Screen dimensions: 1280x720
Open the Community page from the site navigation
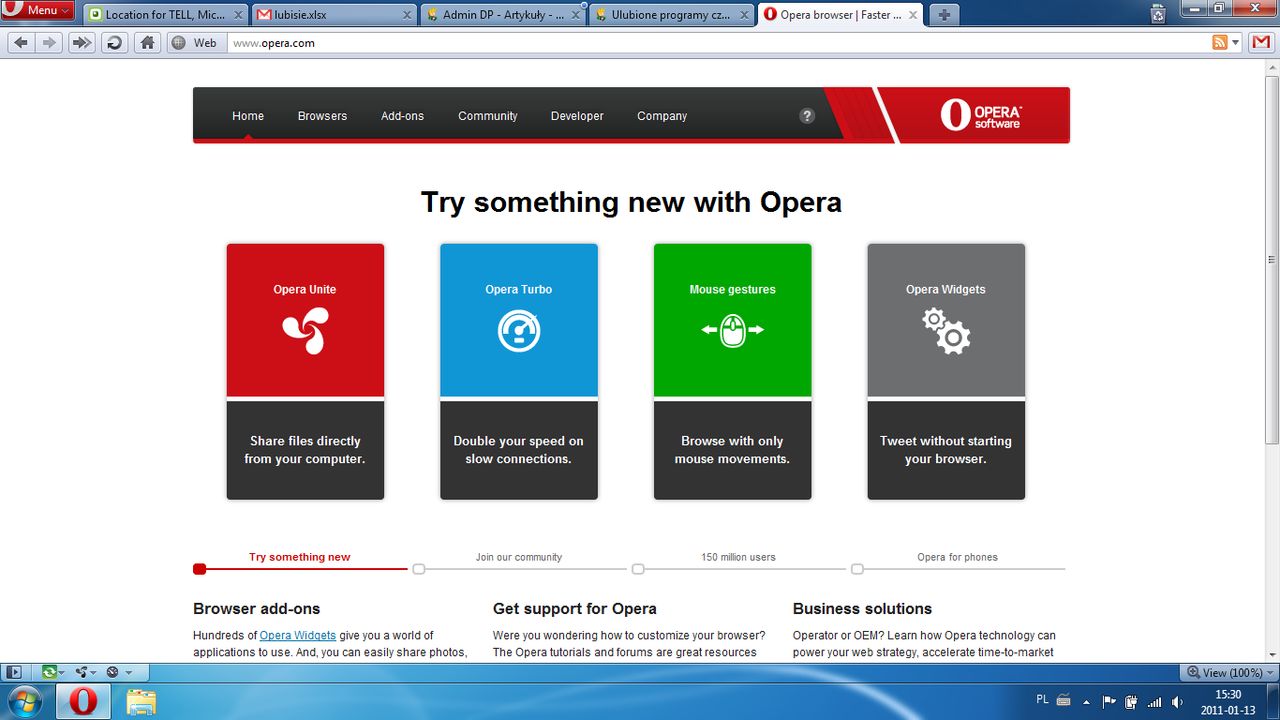coord(487,115)
